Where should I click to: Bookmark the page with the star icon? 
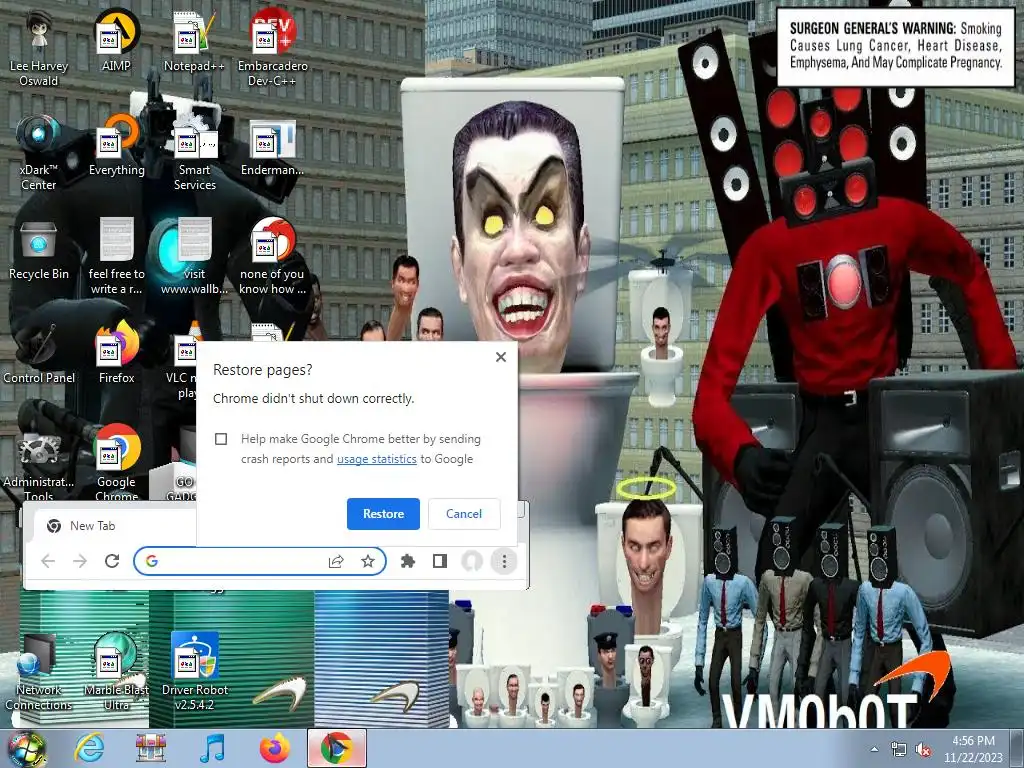coord(368,561)
